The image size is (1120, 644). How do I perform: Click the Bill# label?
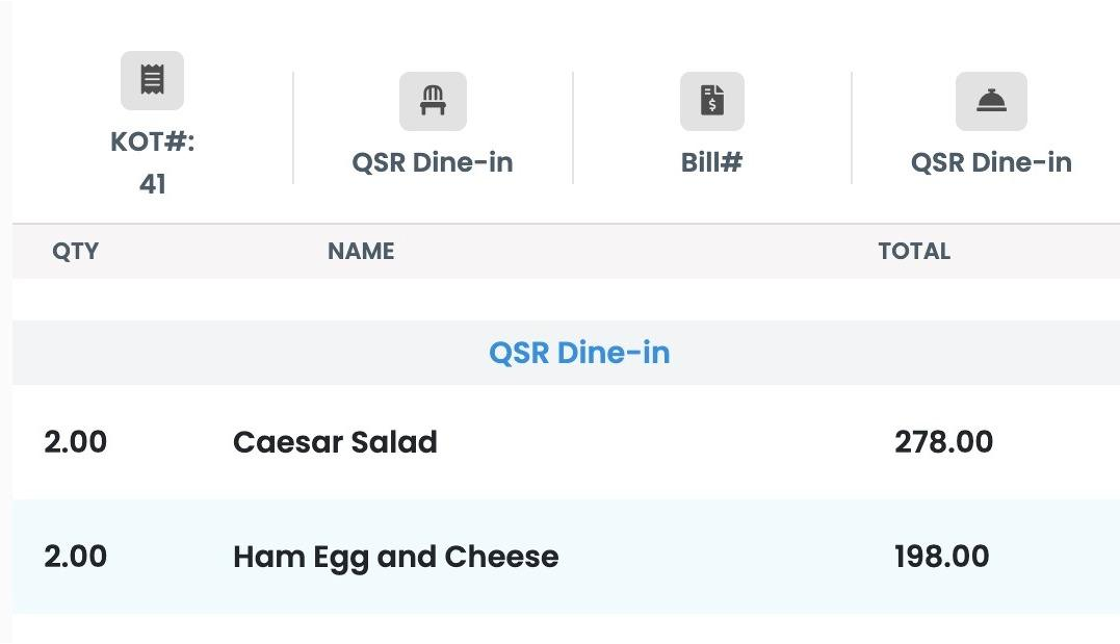tap(711, 163)
